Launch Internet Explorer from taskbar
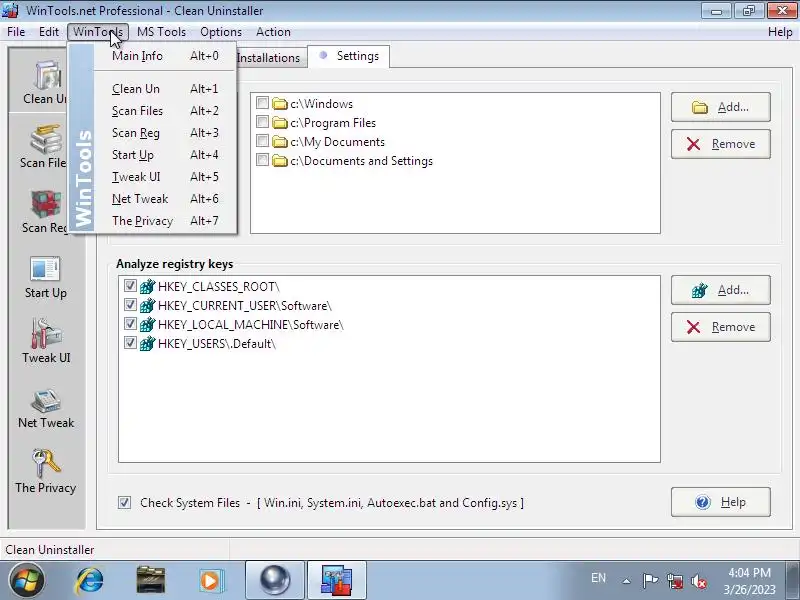This screenshot has width=800, height=600. coord(90,581)
